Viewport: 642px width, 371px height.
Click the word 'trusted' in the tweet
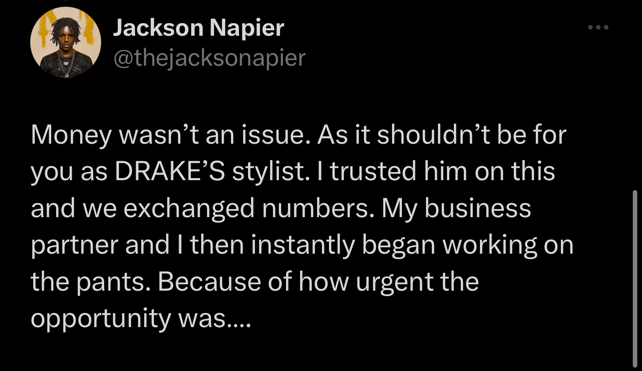tap(373, 171)
